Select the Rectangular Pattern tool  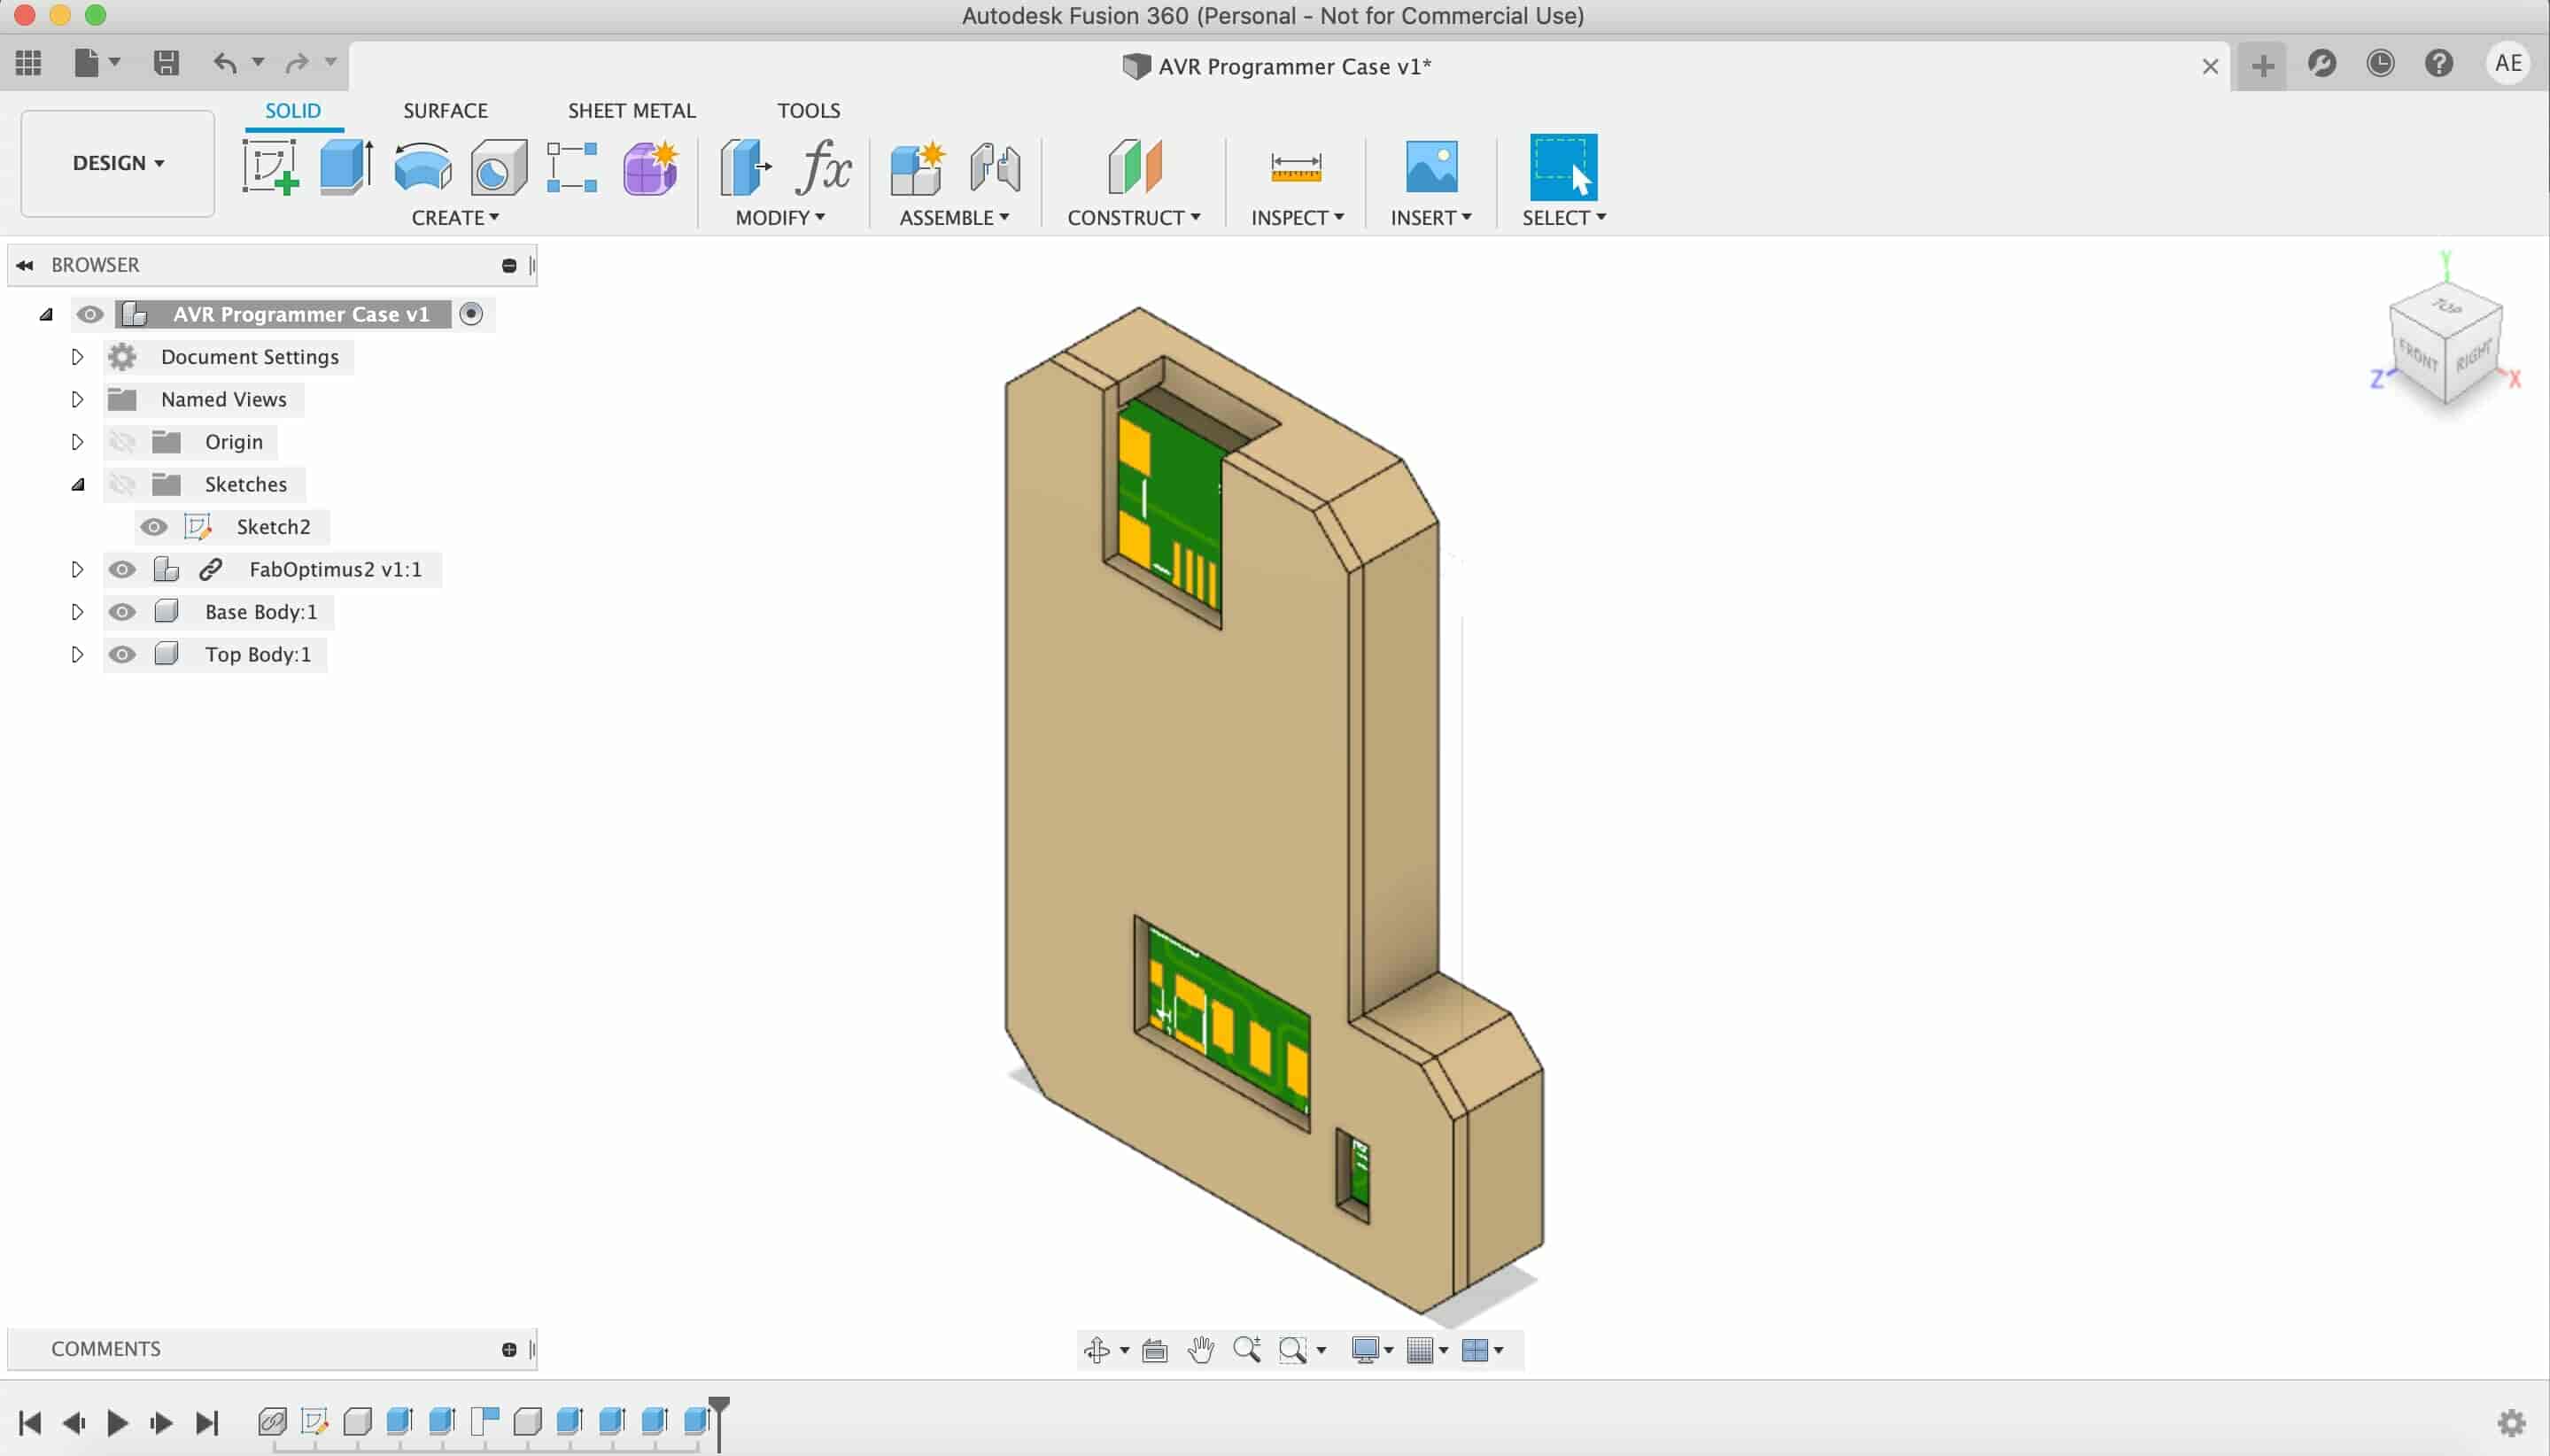tap(572, 166)
